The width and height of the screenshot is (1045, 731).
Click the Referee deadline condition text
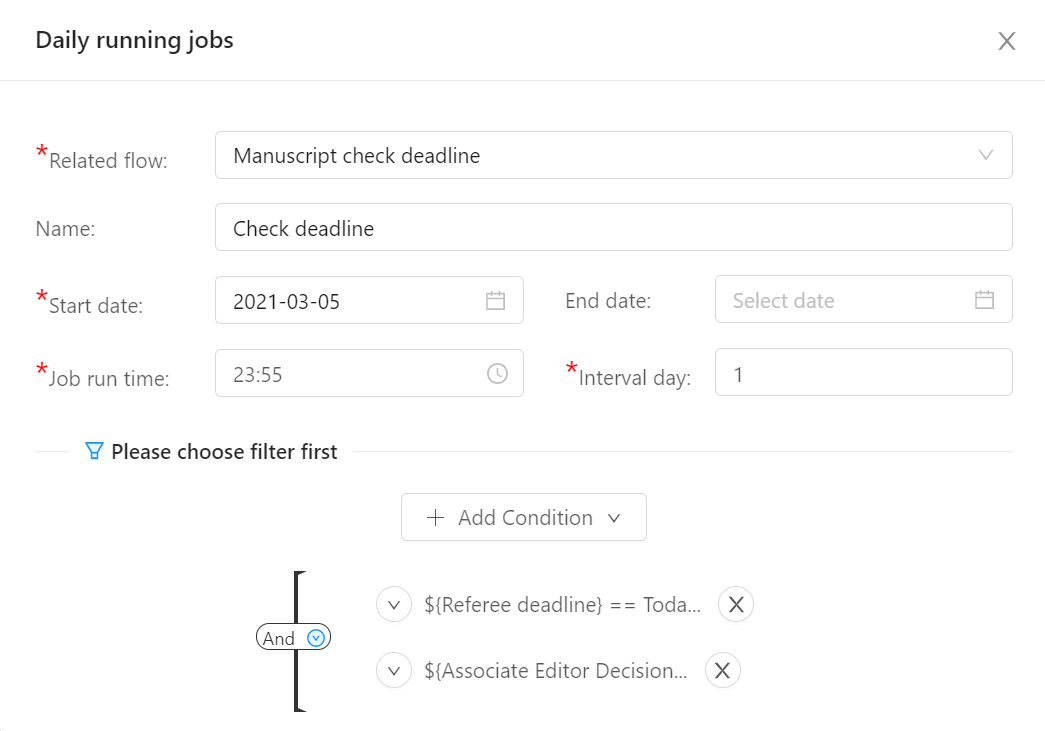pos(562,604)
